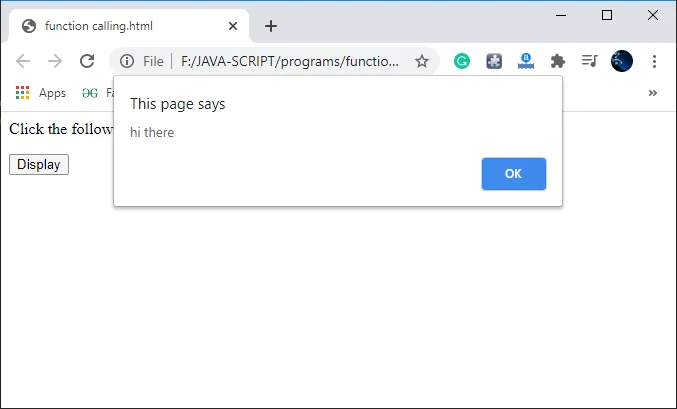Viewport: 677px width, 409px height.
Task: Open the Extensions puzzle menu
Action: tap(558, 61)
